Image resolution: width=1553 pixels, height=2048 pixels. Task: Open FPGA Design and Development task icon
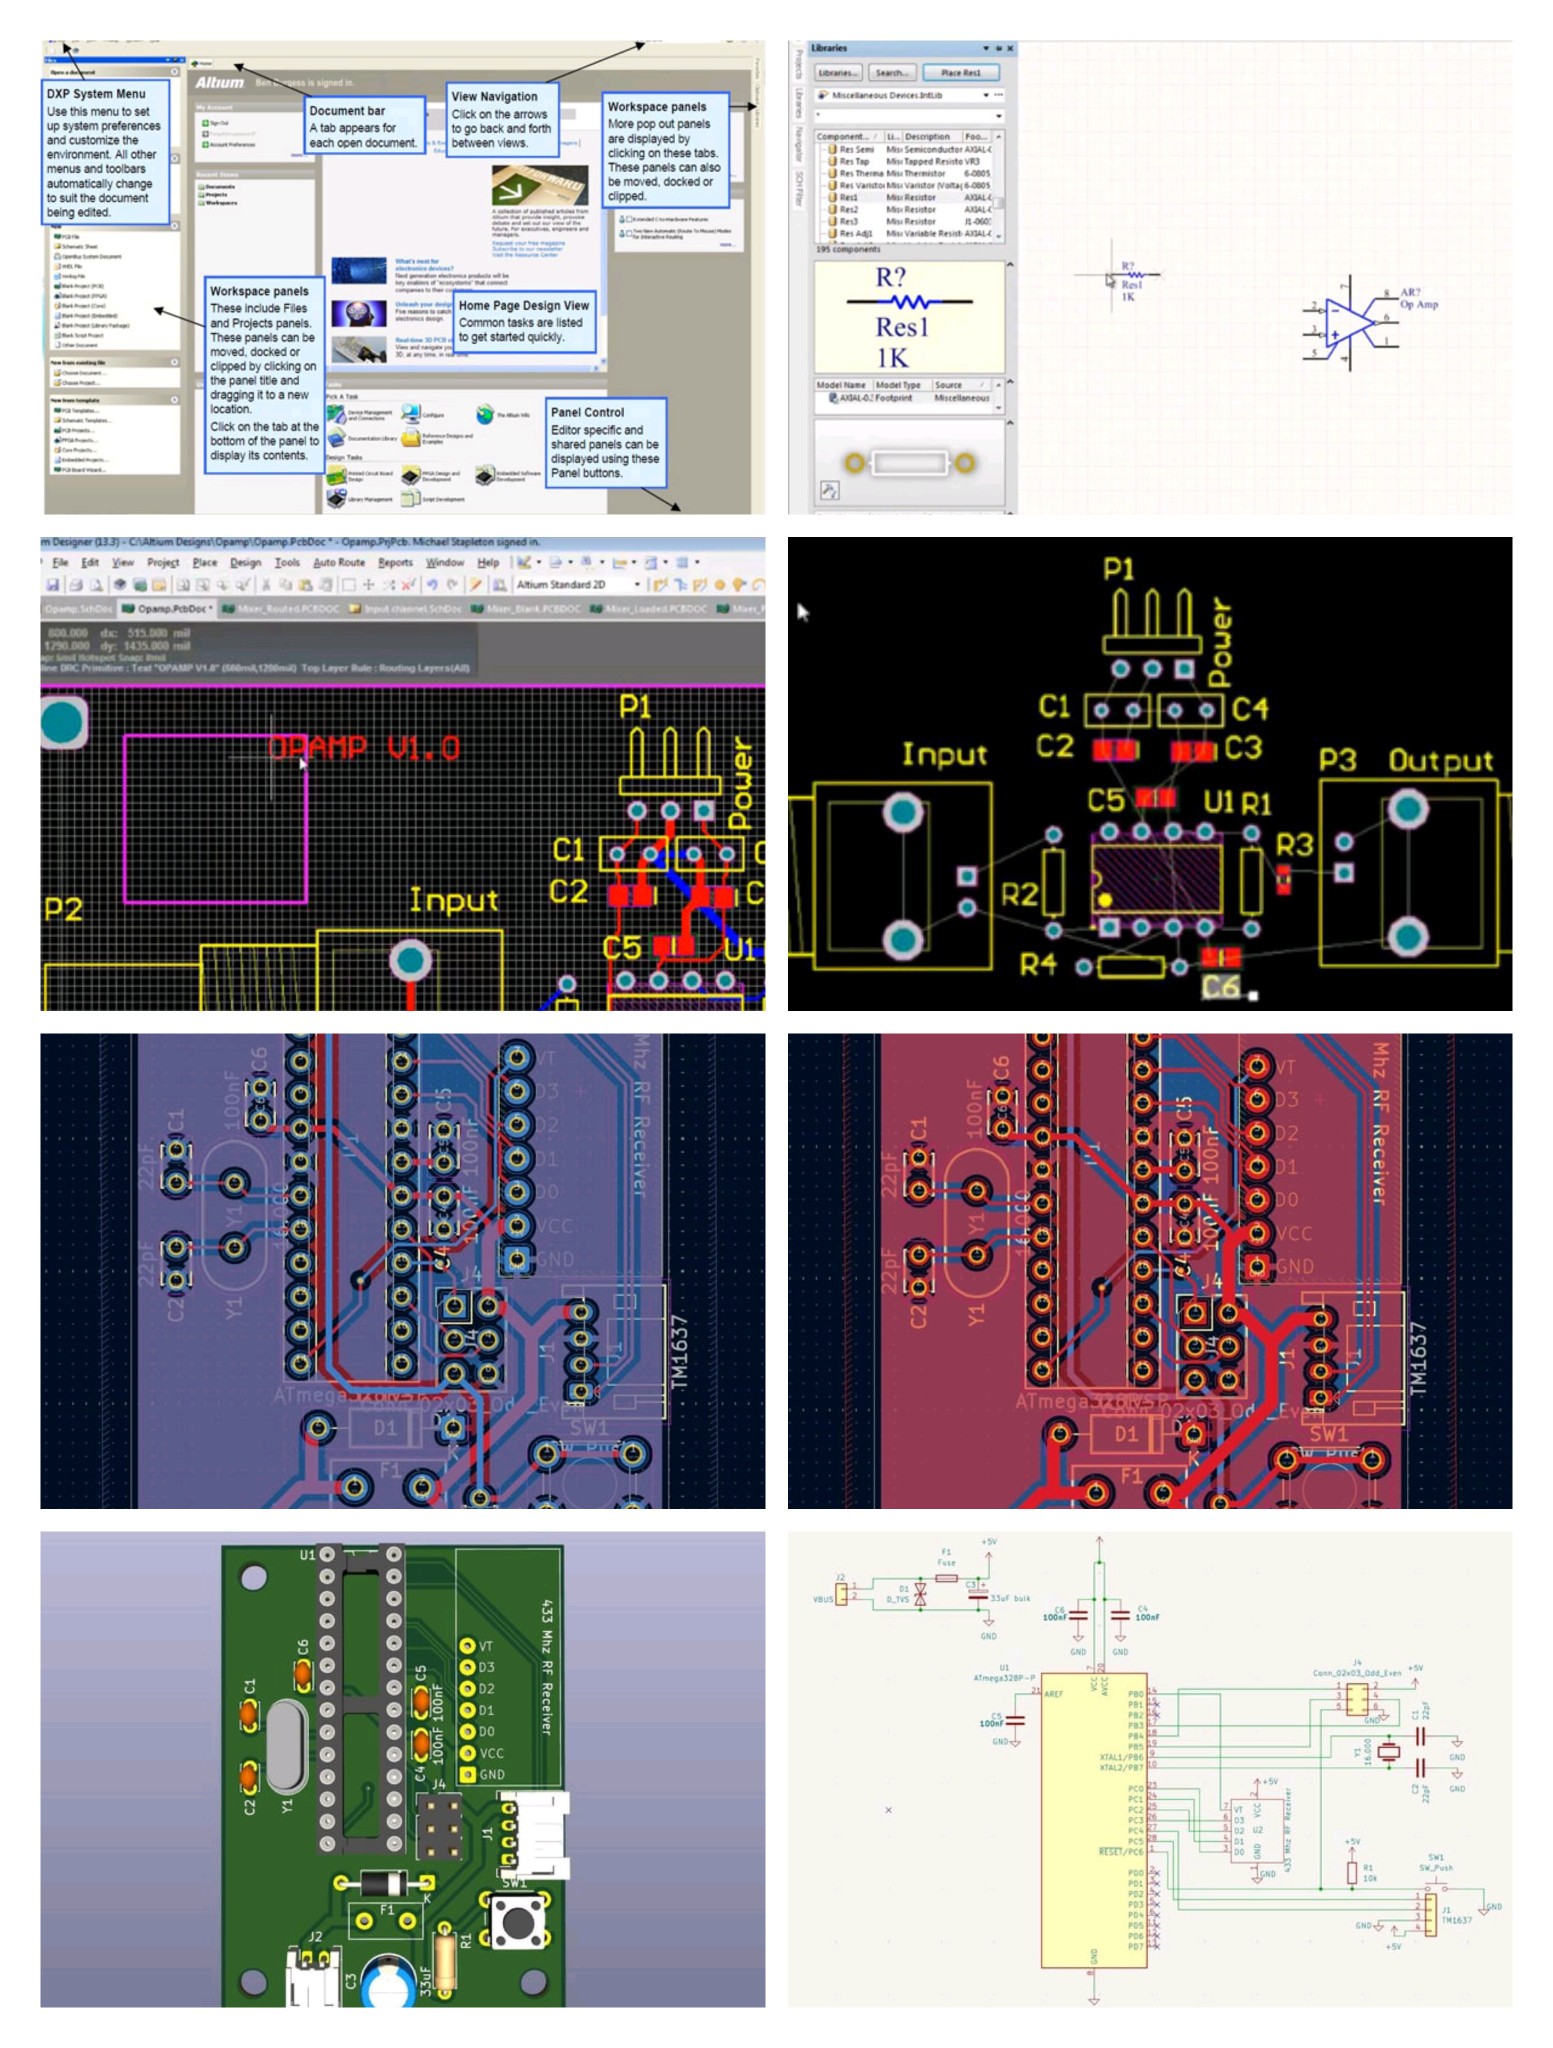[x=410, y=474]
